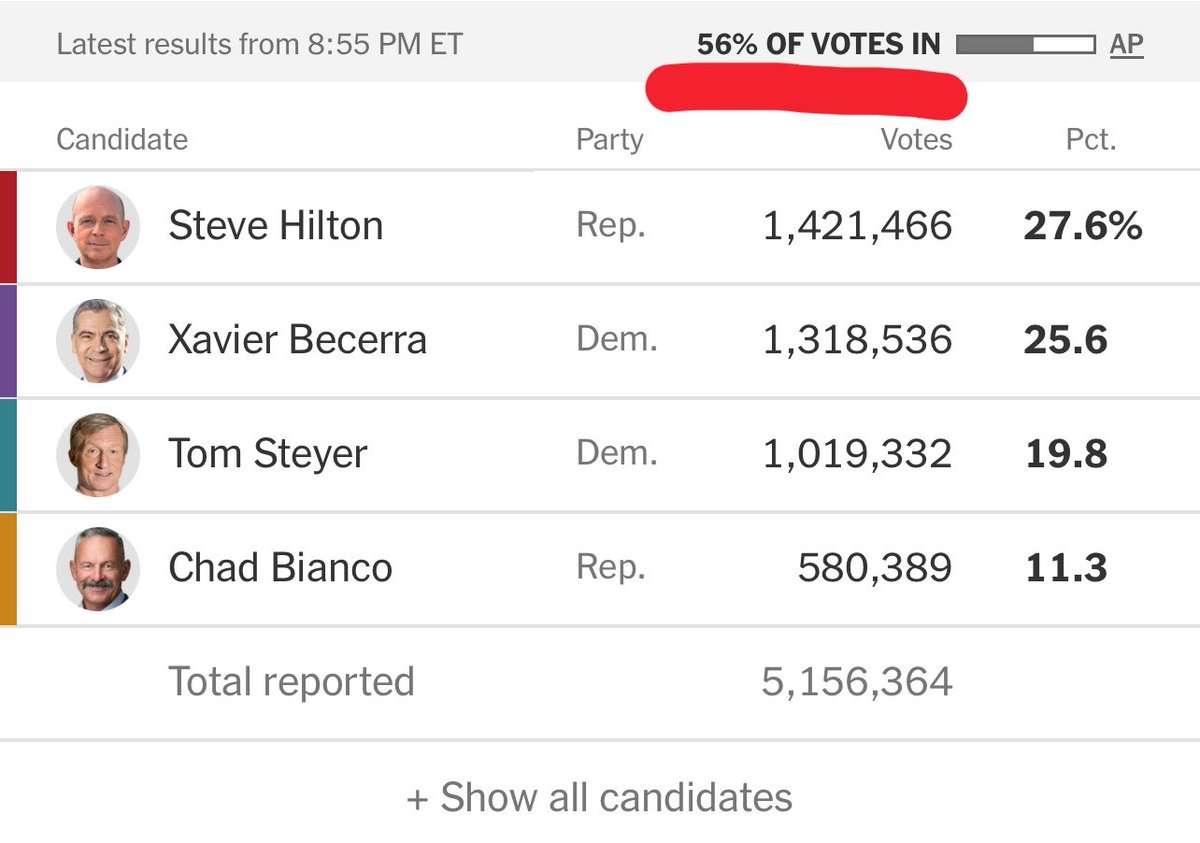Image resolution: width=1200 pixels, height=843 pixels.
Task: Click the third candidate's headshot photo
Action: (x=98, y=455)
